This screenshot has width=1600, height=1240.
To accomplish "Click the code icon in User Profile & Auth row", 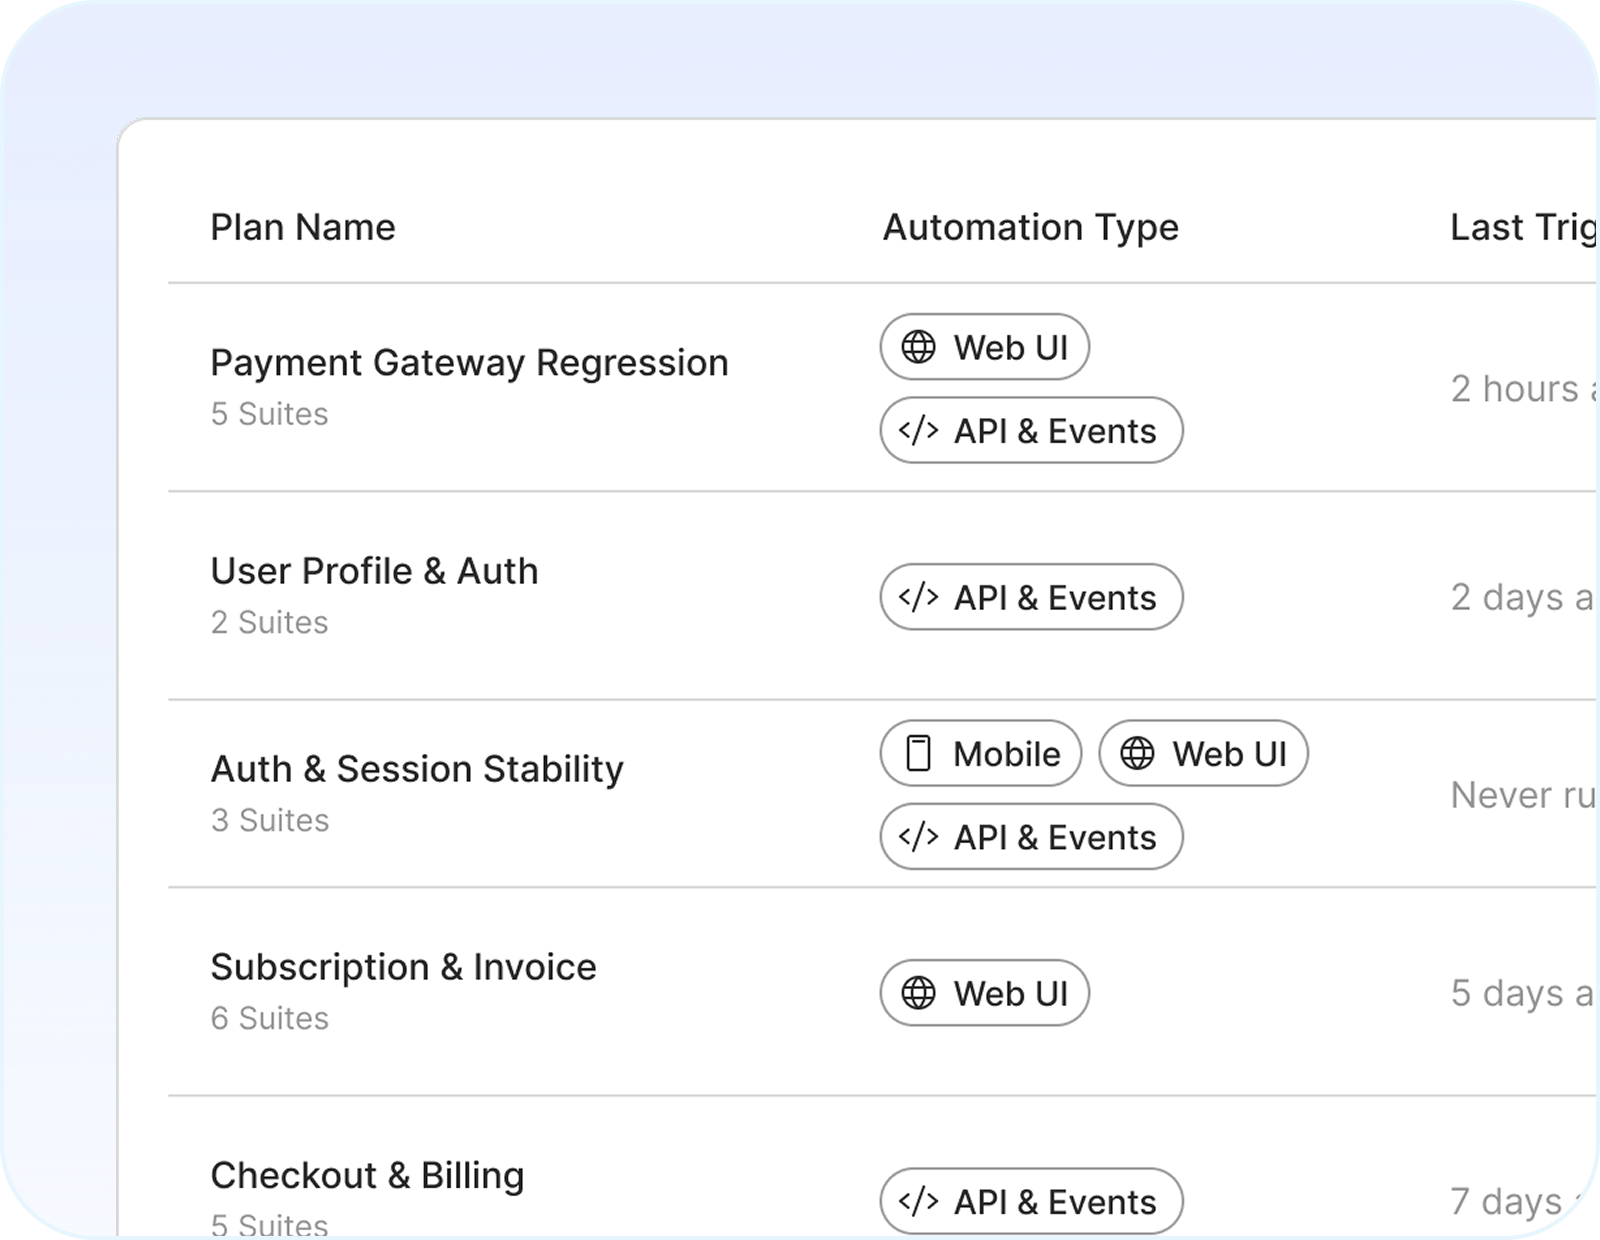I will coord(918,597).
